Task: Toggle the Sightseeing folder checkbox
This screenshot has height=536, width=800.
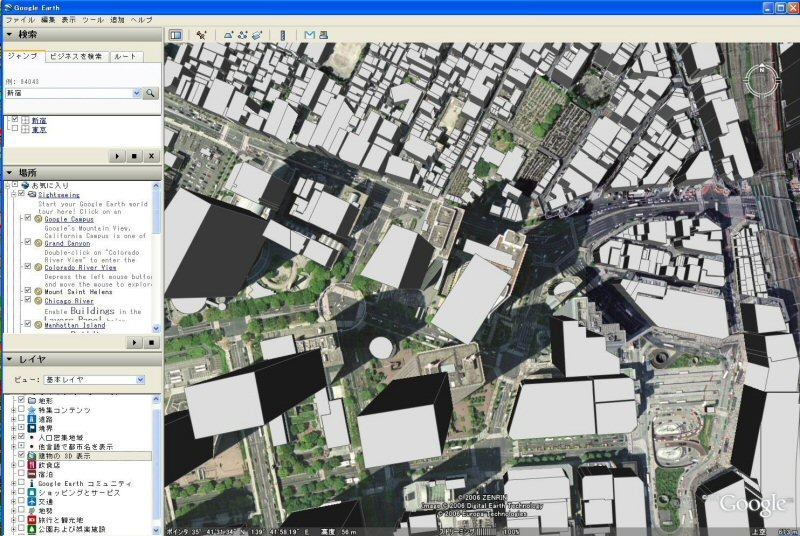Action: coord(21,194)
